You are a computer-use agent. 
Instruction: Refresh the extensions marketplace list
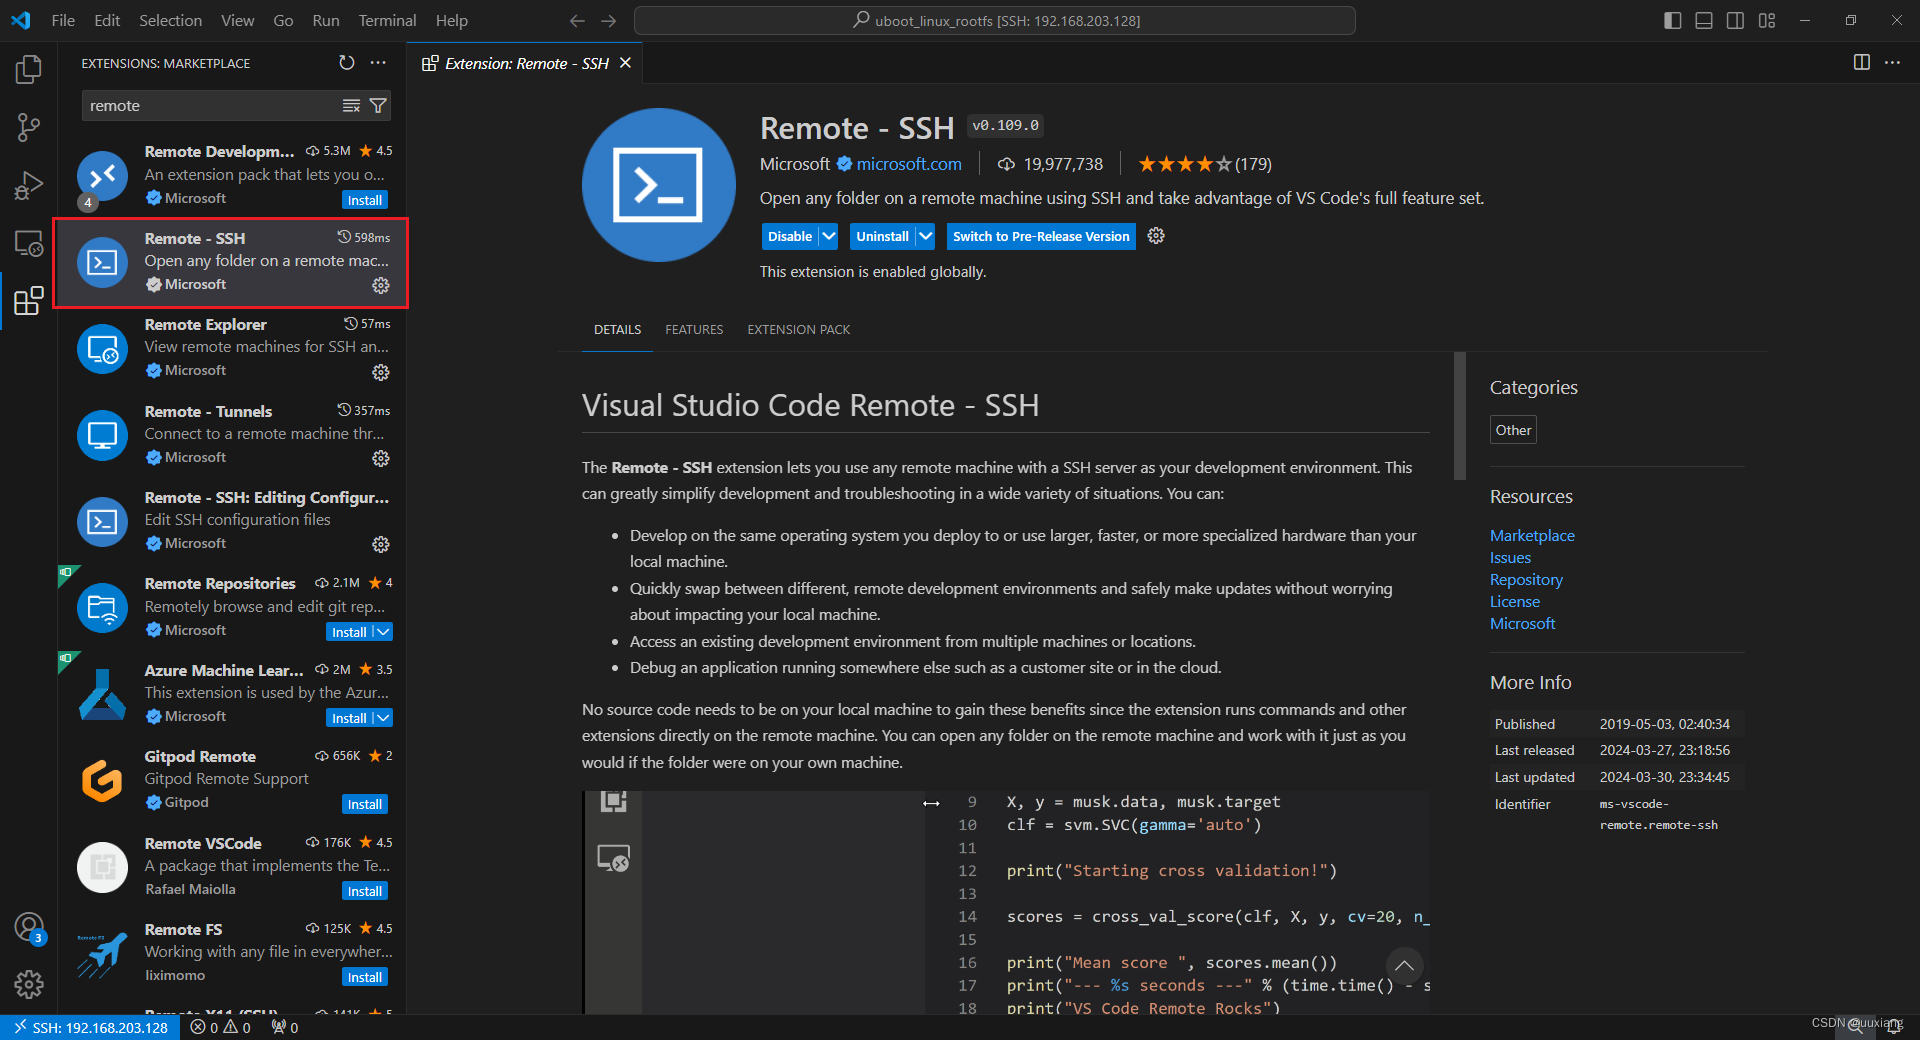coord(347,63)
